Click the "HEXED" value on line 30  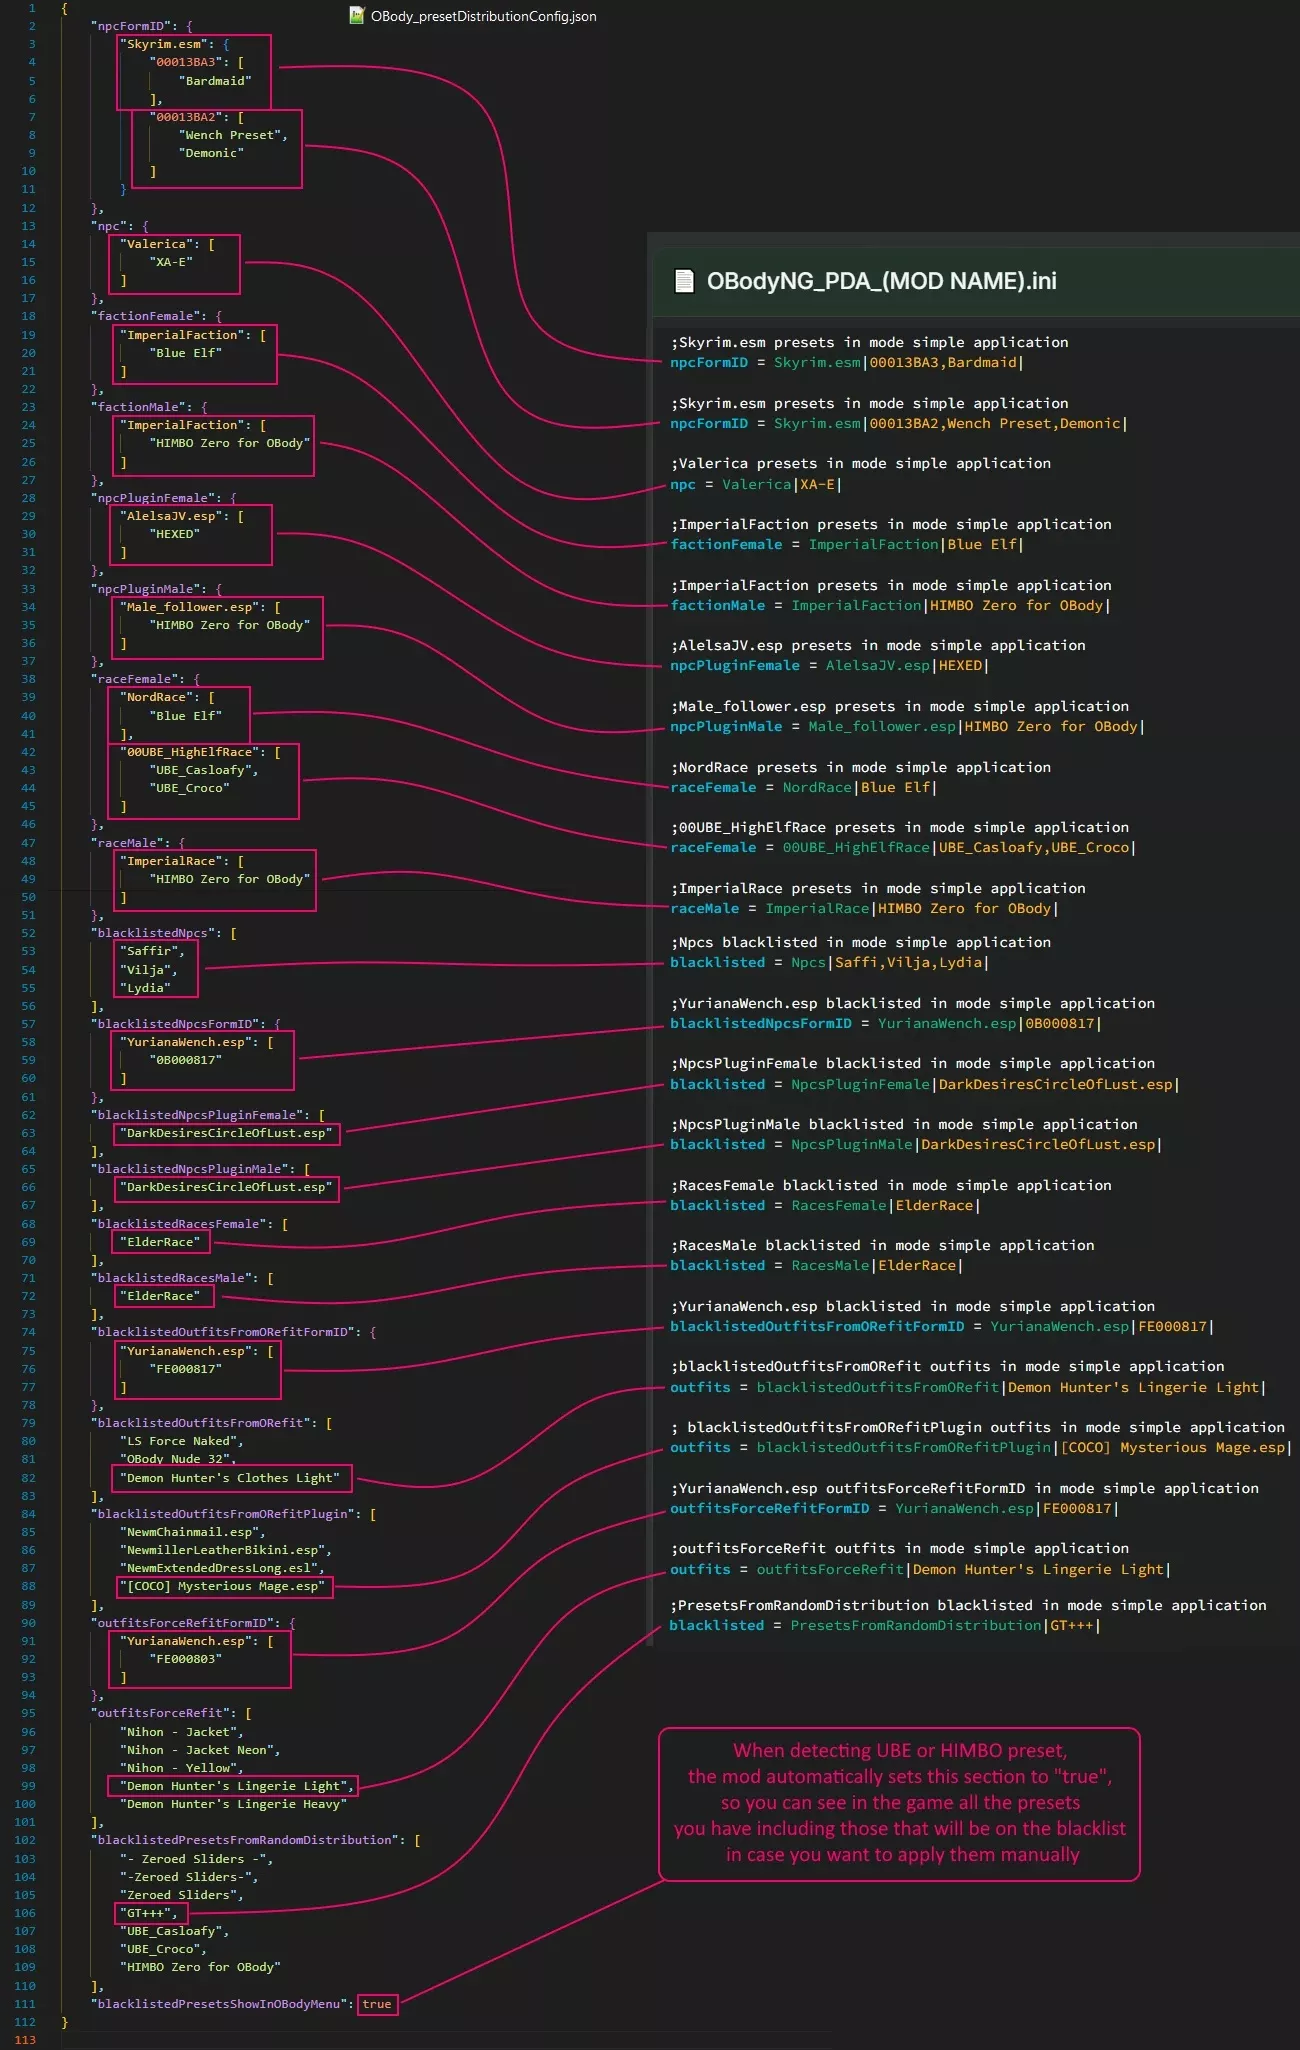click(175, 534)
